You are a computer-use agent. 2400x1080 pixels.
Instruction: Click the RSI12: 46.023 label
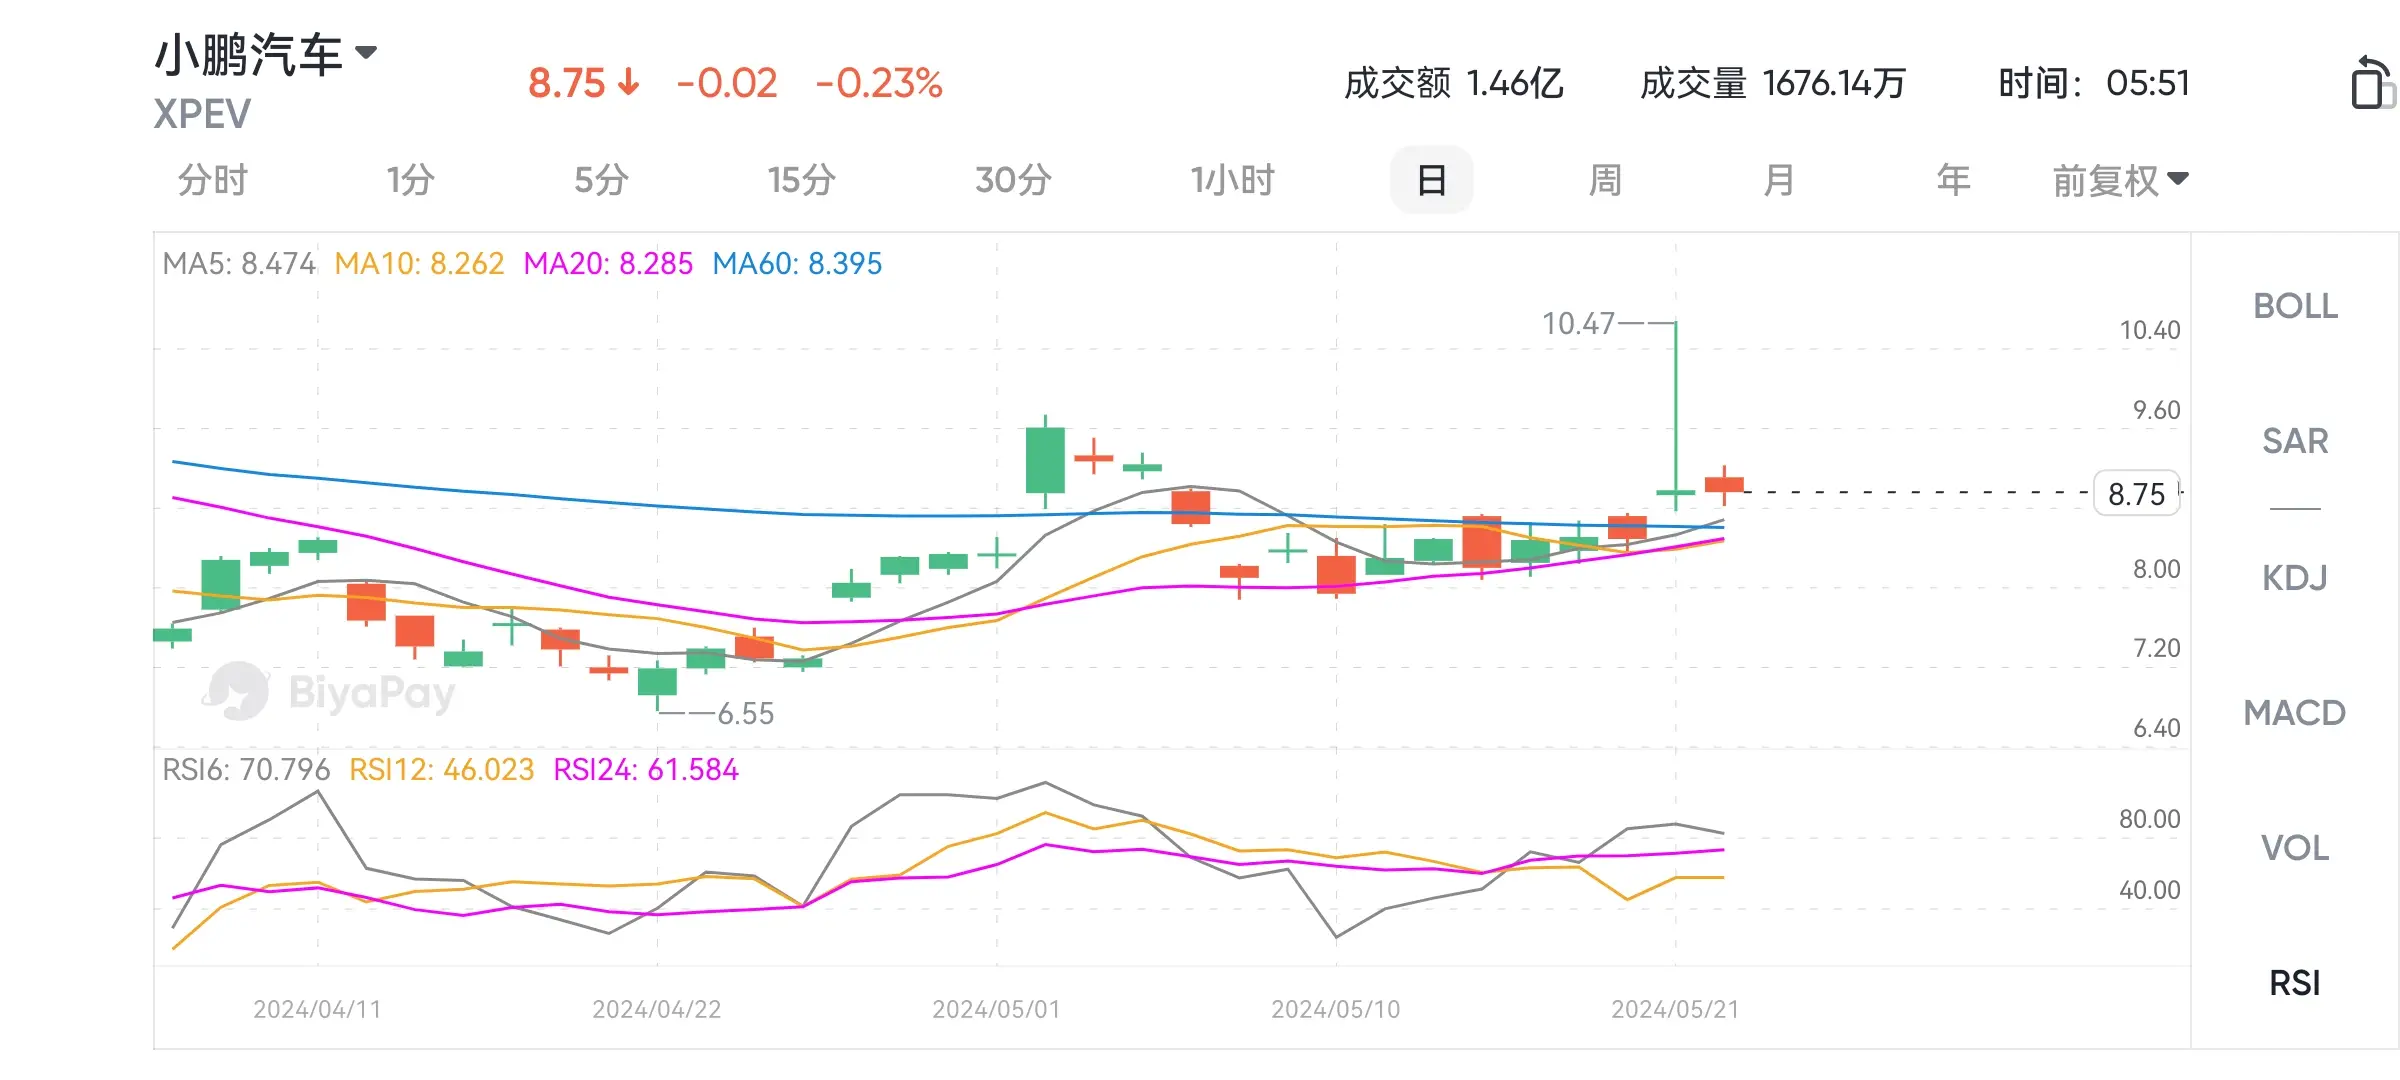click(x=441, y=770)
